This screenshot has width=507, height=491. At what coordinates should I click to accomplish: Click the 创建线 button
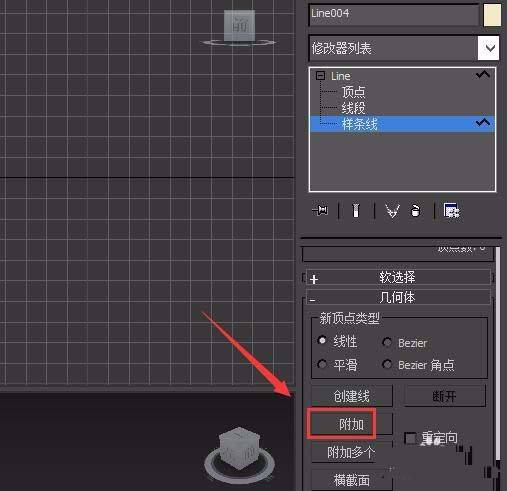tap(352, 396)
